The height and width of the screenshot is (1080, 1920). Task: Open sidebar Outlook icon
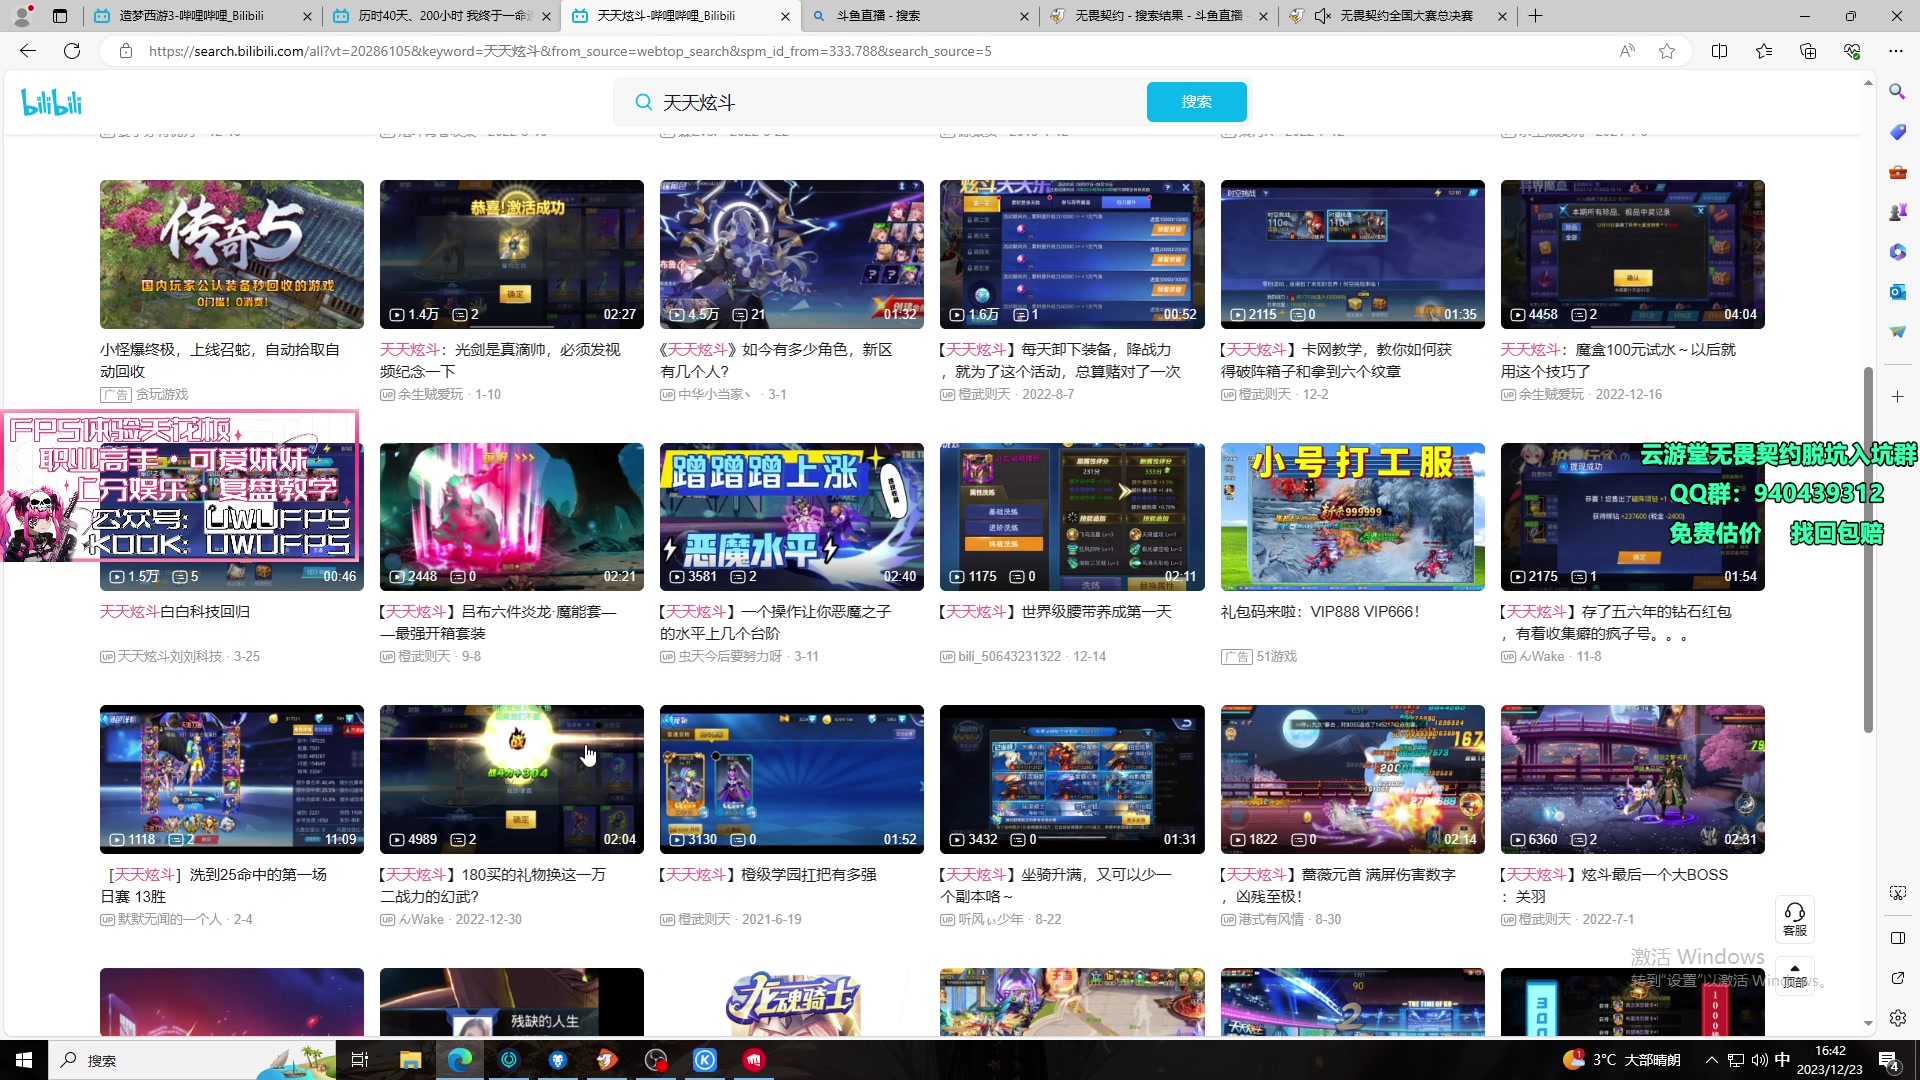click(x=1897, y=292)
